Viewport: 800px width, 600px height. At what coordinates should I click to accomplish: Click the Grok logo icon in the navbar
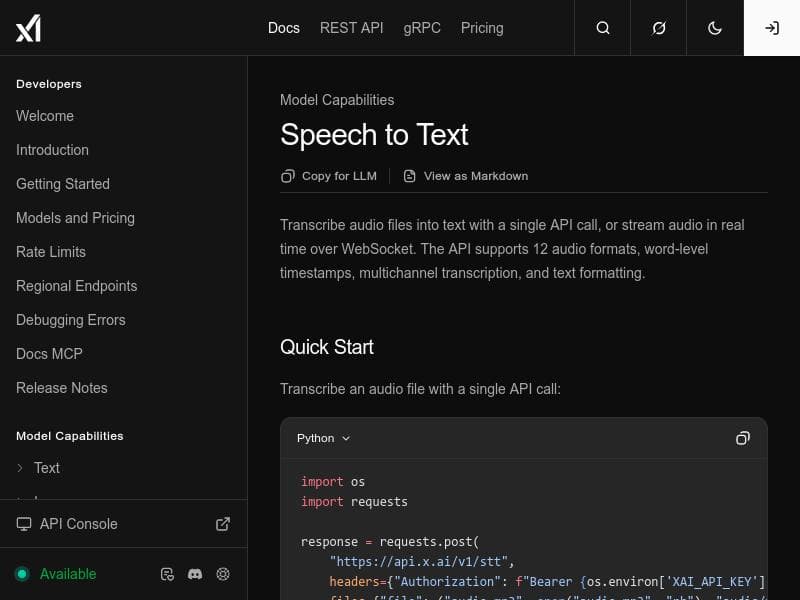[658, 28]
